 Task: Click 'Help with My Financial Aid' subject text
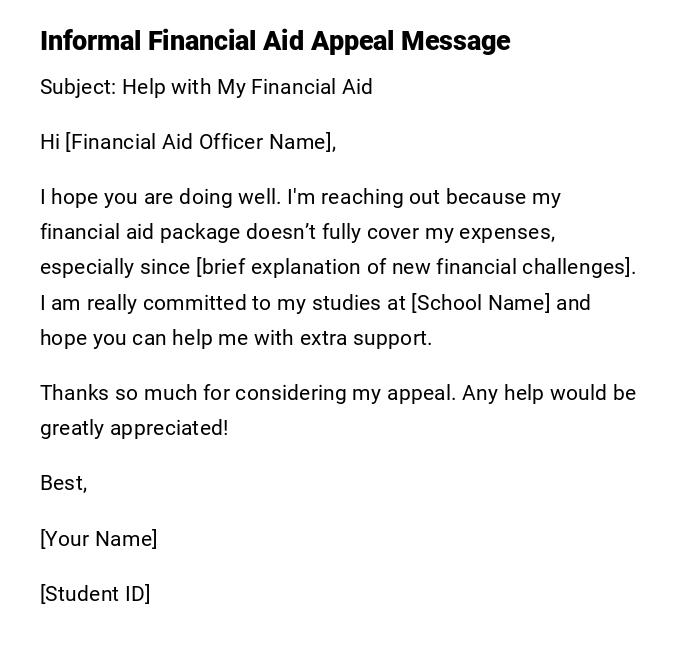pos(247,87)
